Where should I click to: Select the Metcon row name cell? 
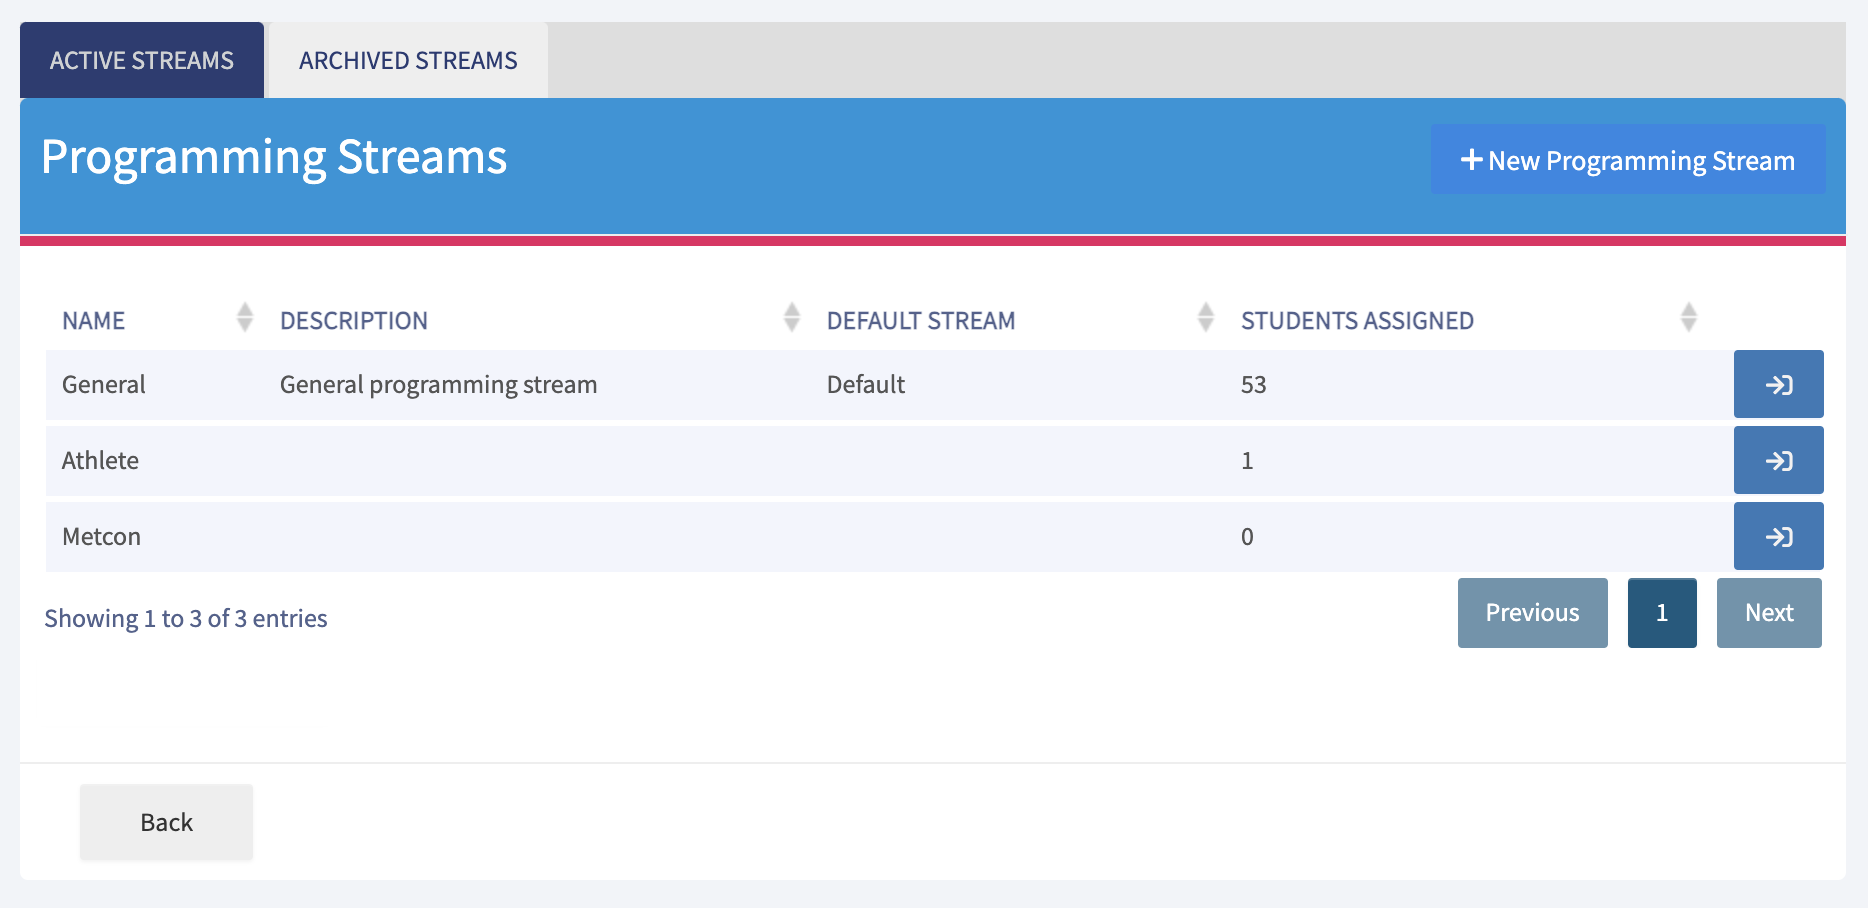click(102, 537)
